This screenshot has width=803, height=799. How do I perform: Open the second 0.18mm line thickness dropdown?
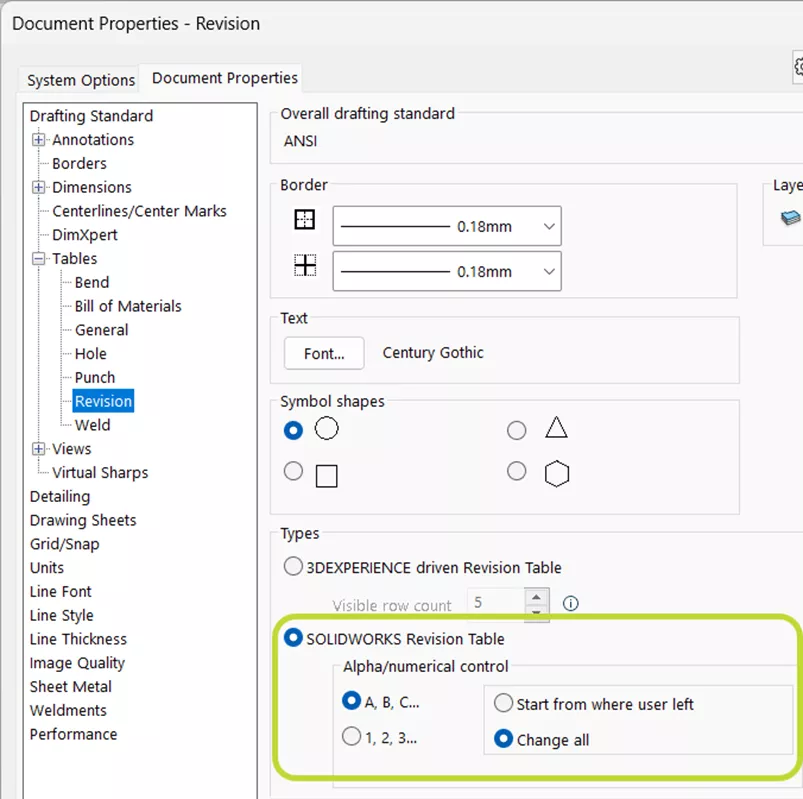click(549, 271)
